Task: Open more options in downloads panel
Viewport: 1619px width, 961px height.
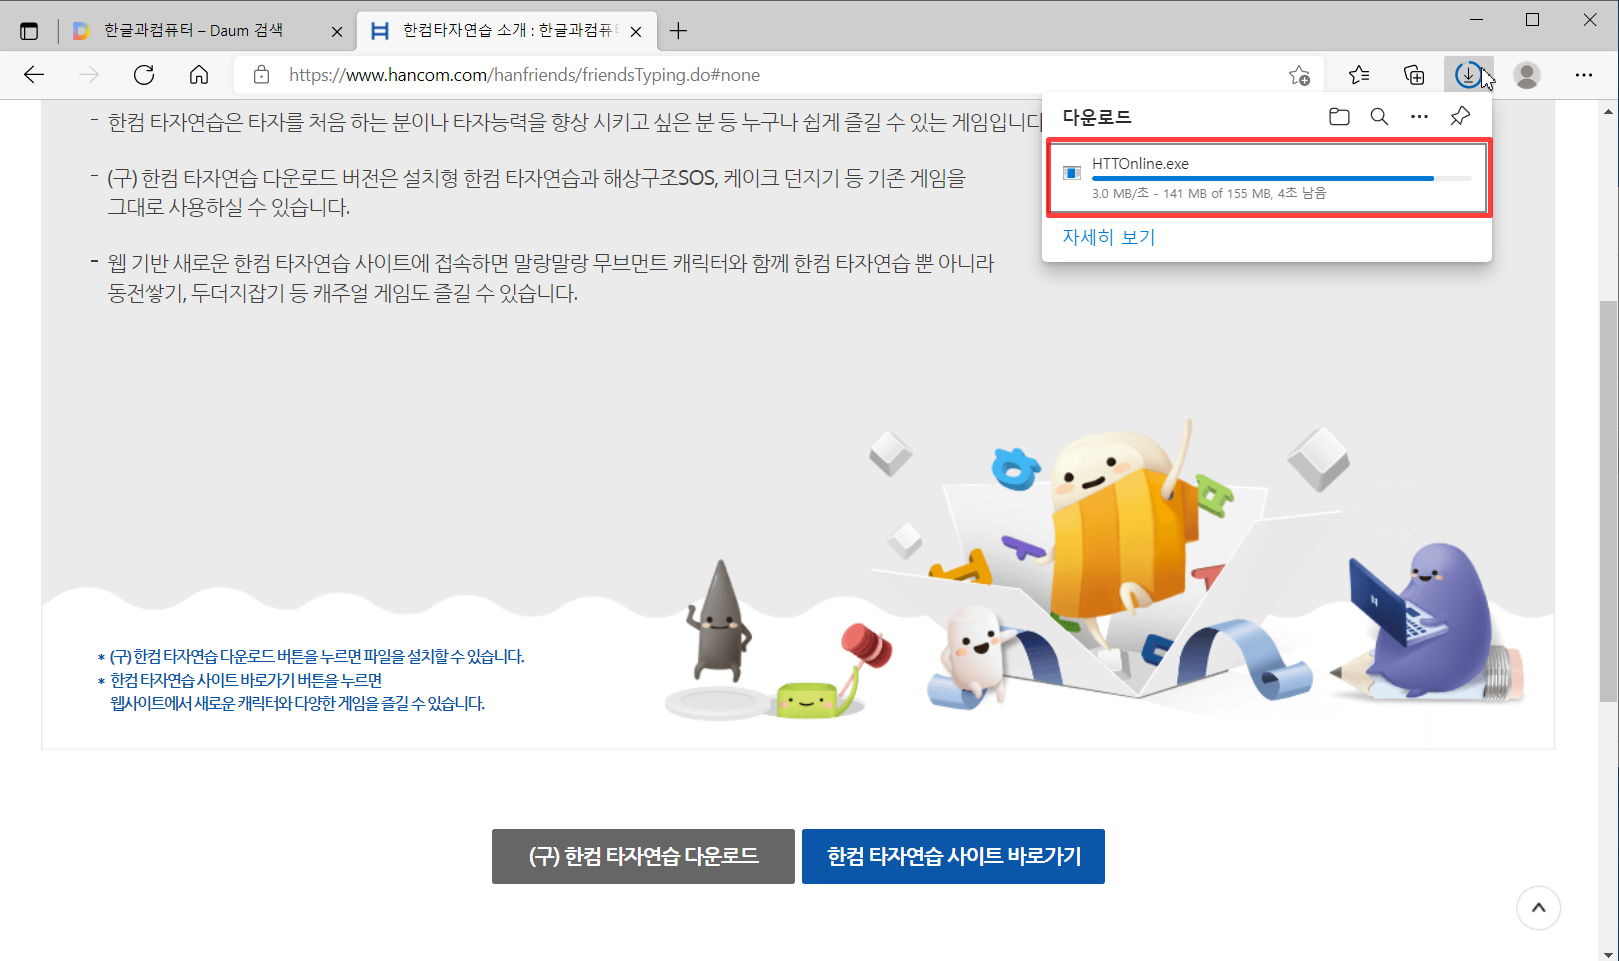Action: coord(1419,117)
